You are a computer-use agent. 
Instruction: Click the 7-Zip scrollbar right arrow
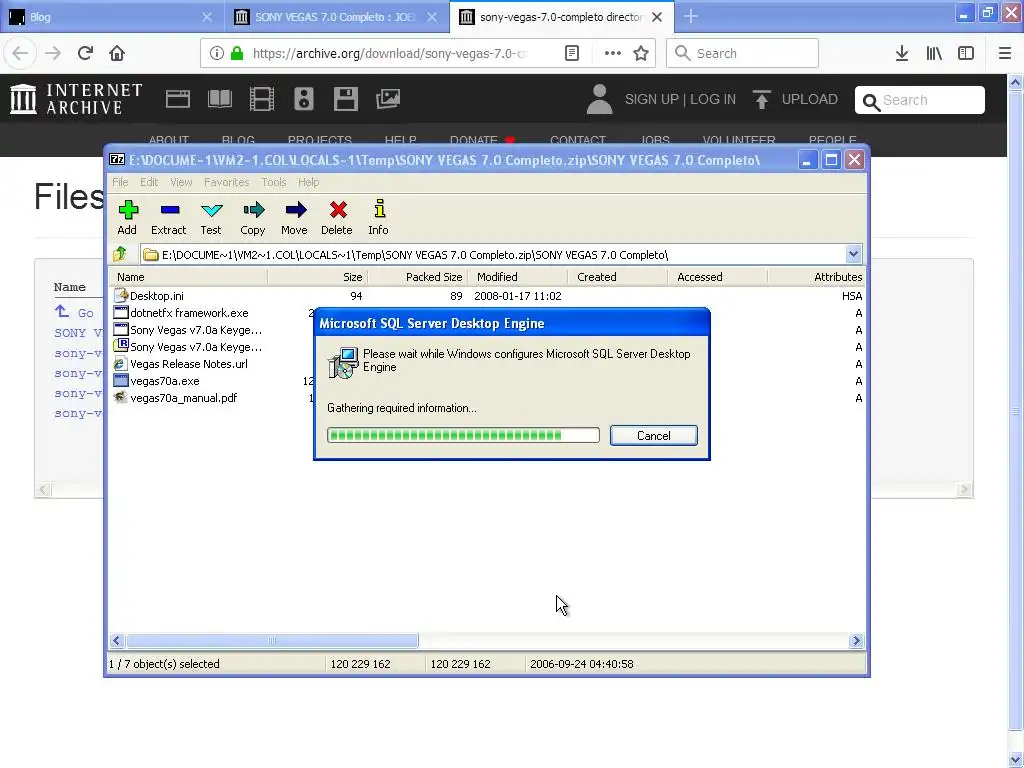click(x=856, y=641)
